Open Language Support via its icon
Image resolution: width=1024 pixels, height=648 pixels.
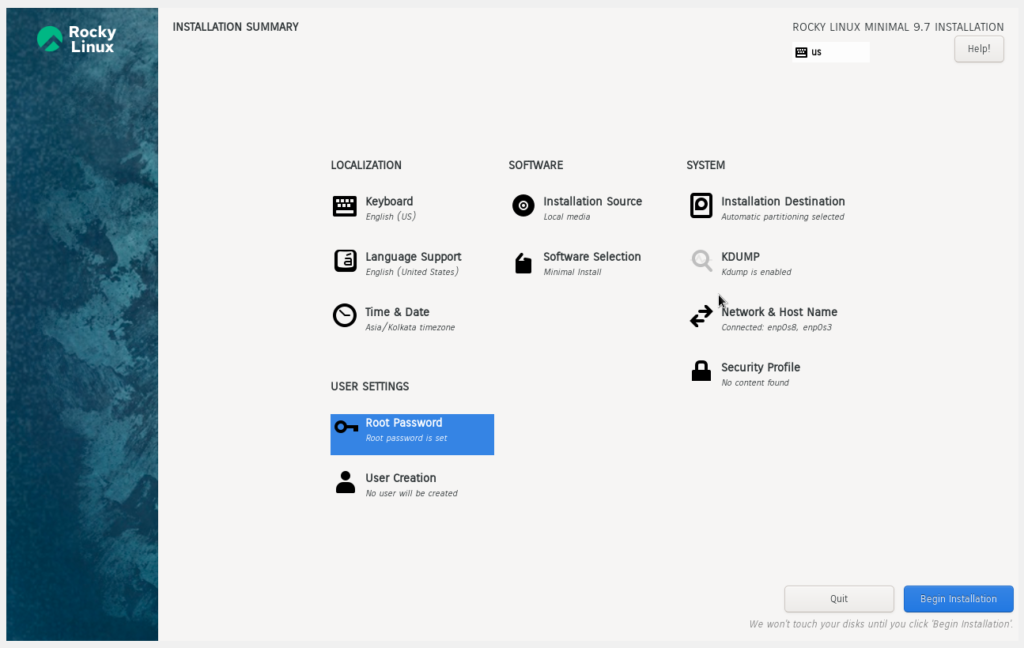pos(344,261)
